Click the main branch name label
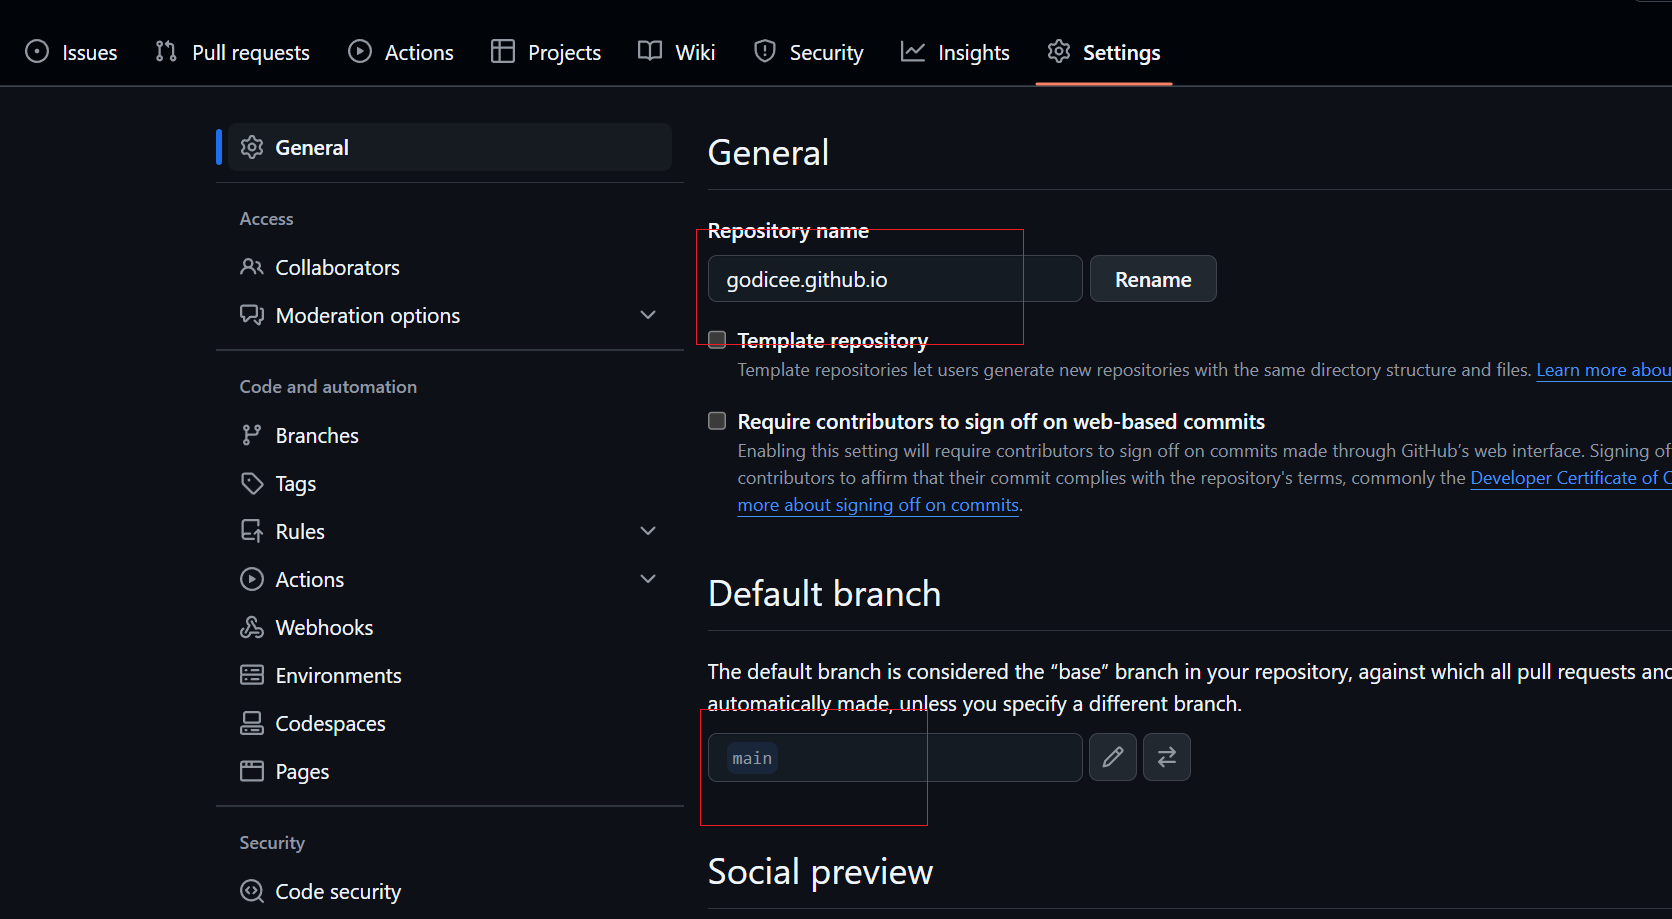Viewport: 1672px width, 919px height. [752, 758]
